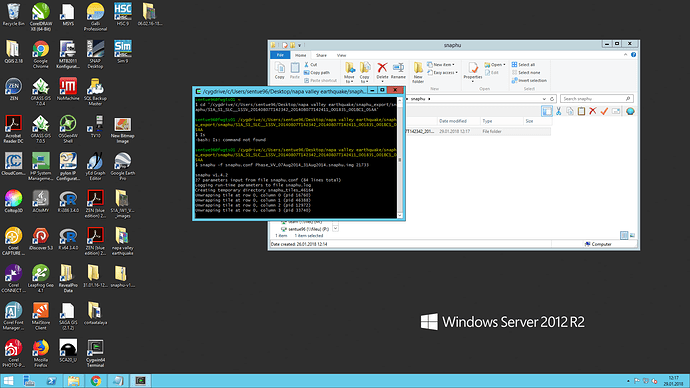This screenshot has height=388, width=690.
Task: Expand the Open dropdown in ribbon
Action: (495, 65)
